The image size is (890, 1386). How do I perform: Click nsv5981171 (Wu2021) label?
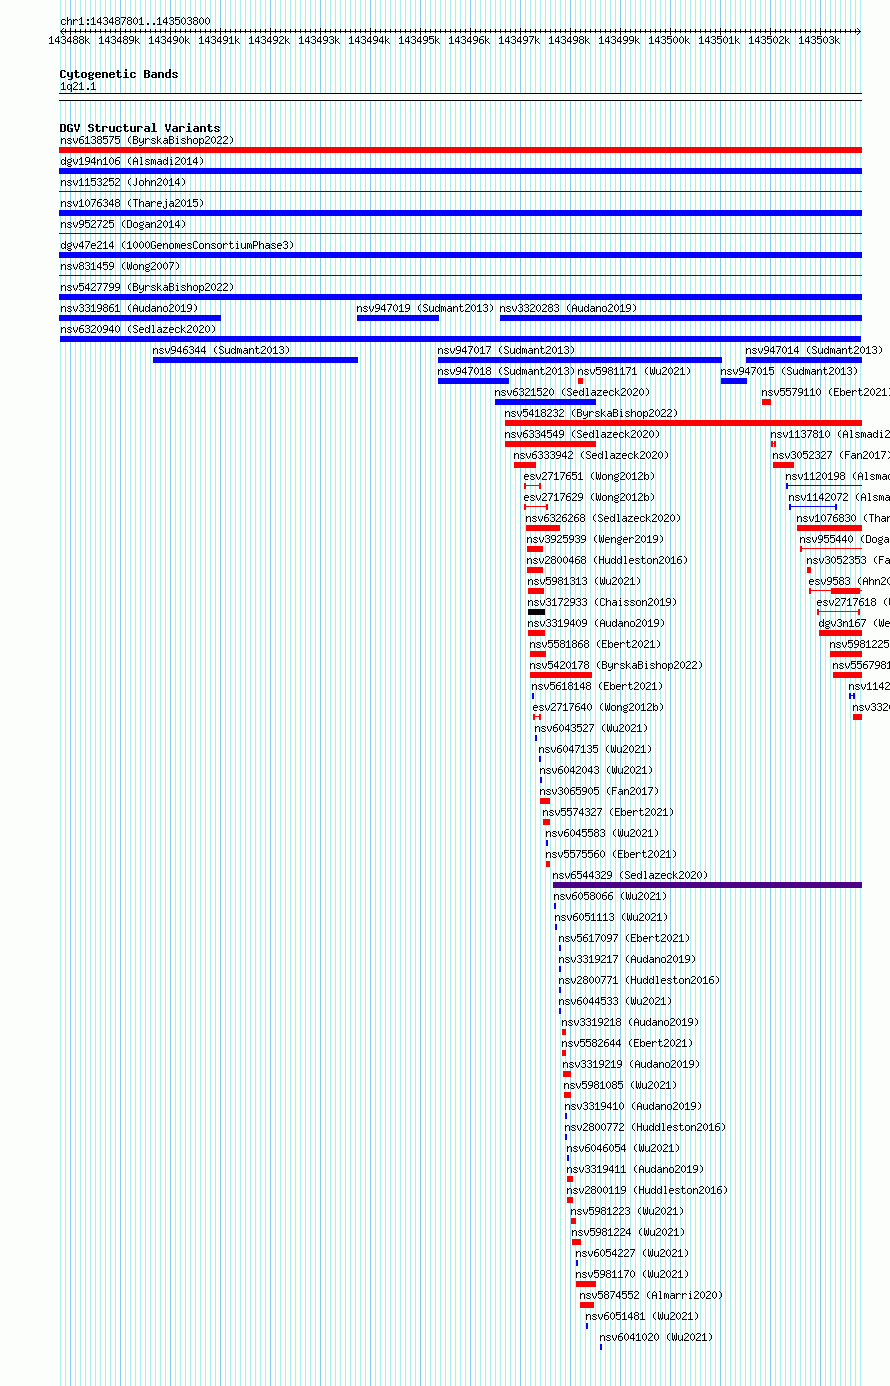pyautogui.click(x=634, y=371)
